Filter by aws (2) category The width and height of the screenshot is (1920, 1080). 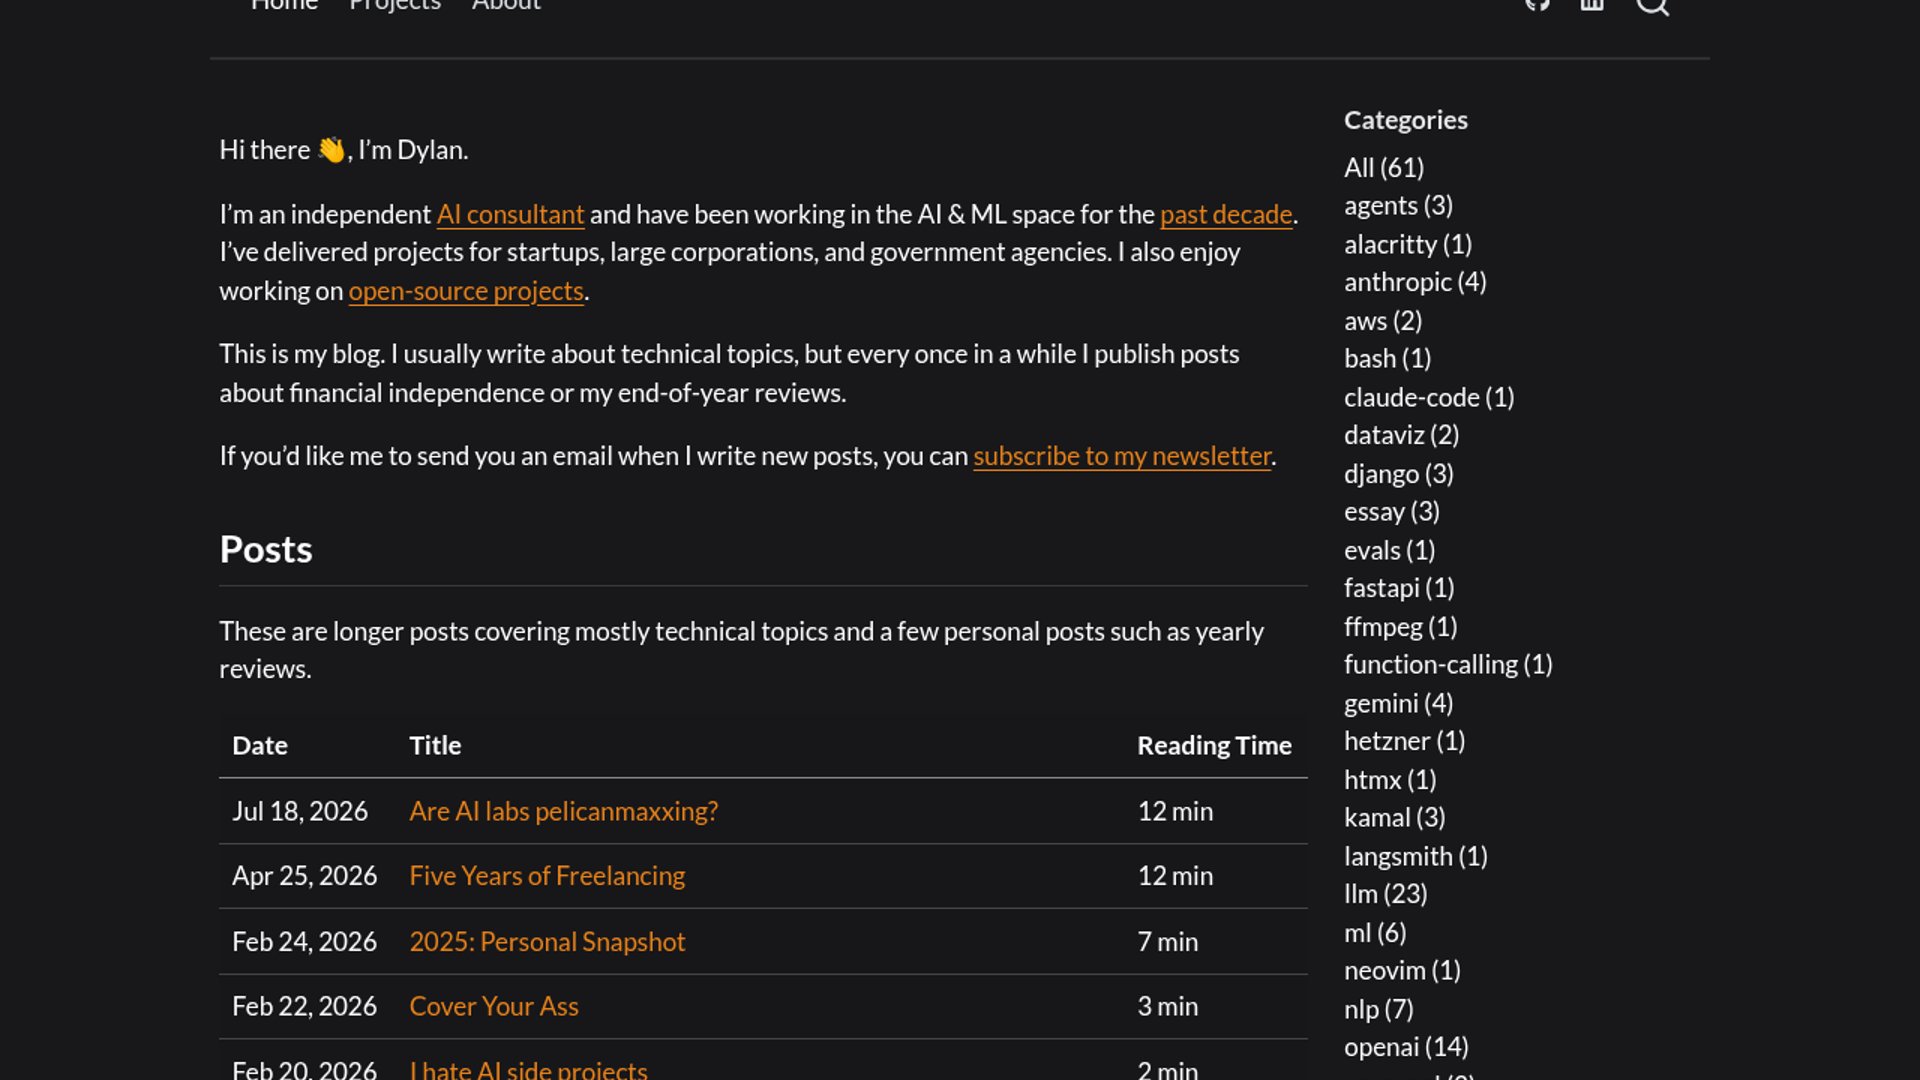[1383, 321]
